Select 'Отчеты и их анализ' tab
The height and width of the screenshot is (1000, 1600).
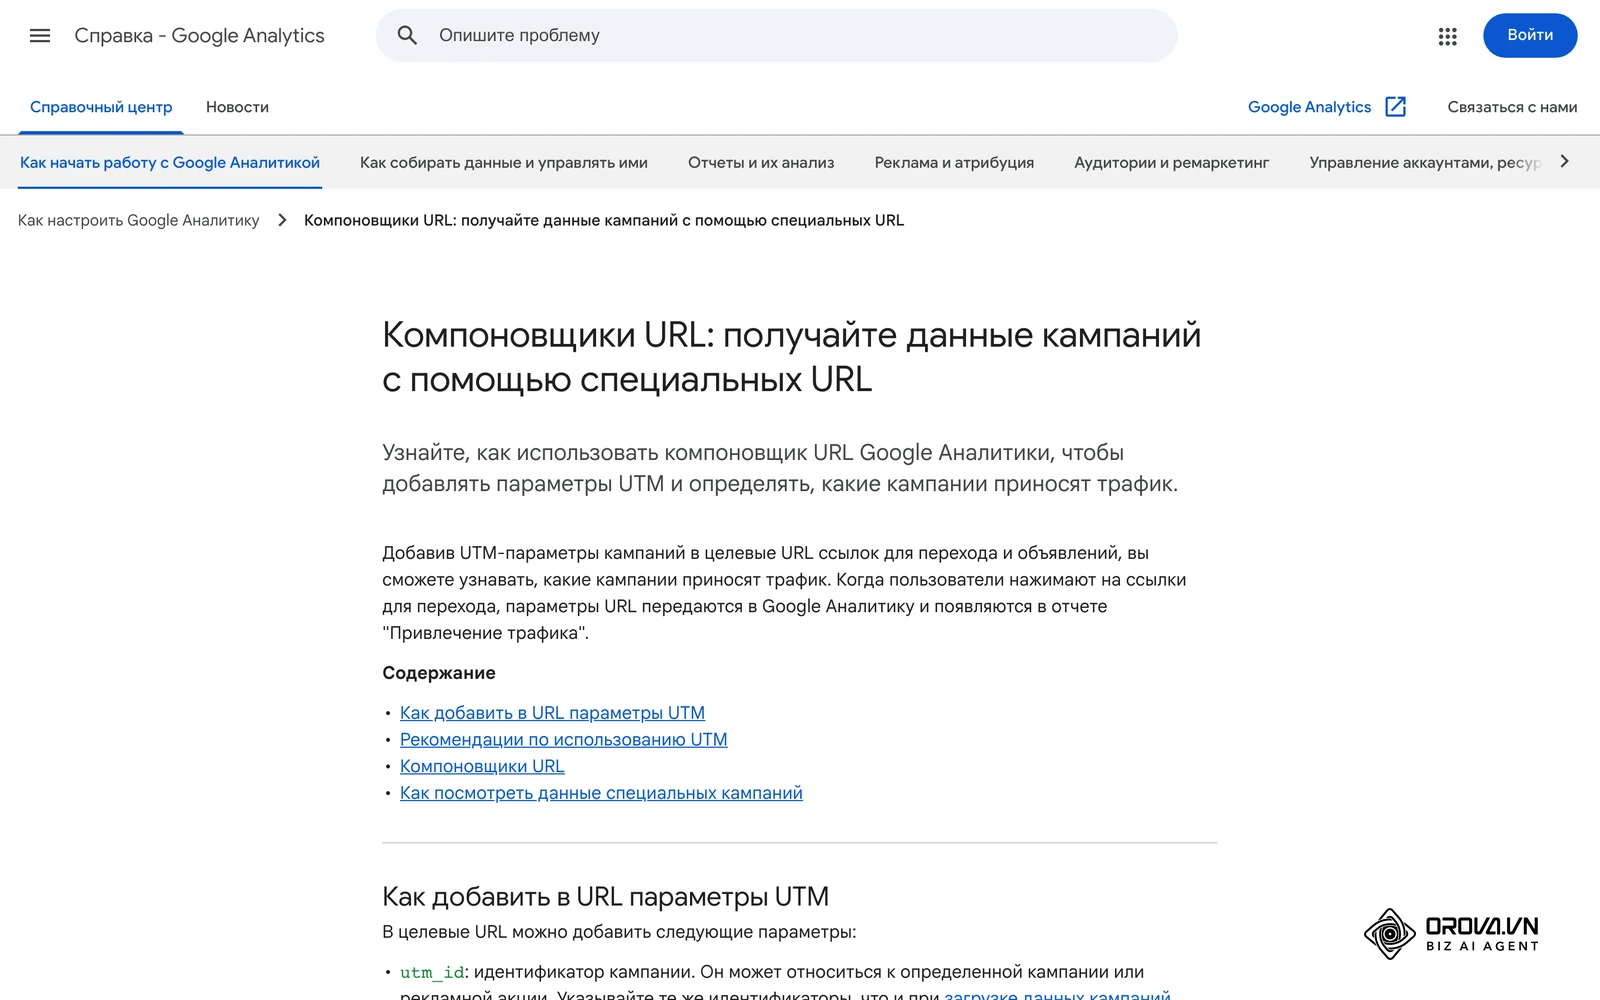[761, 162]
